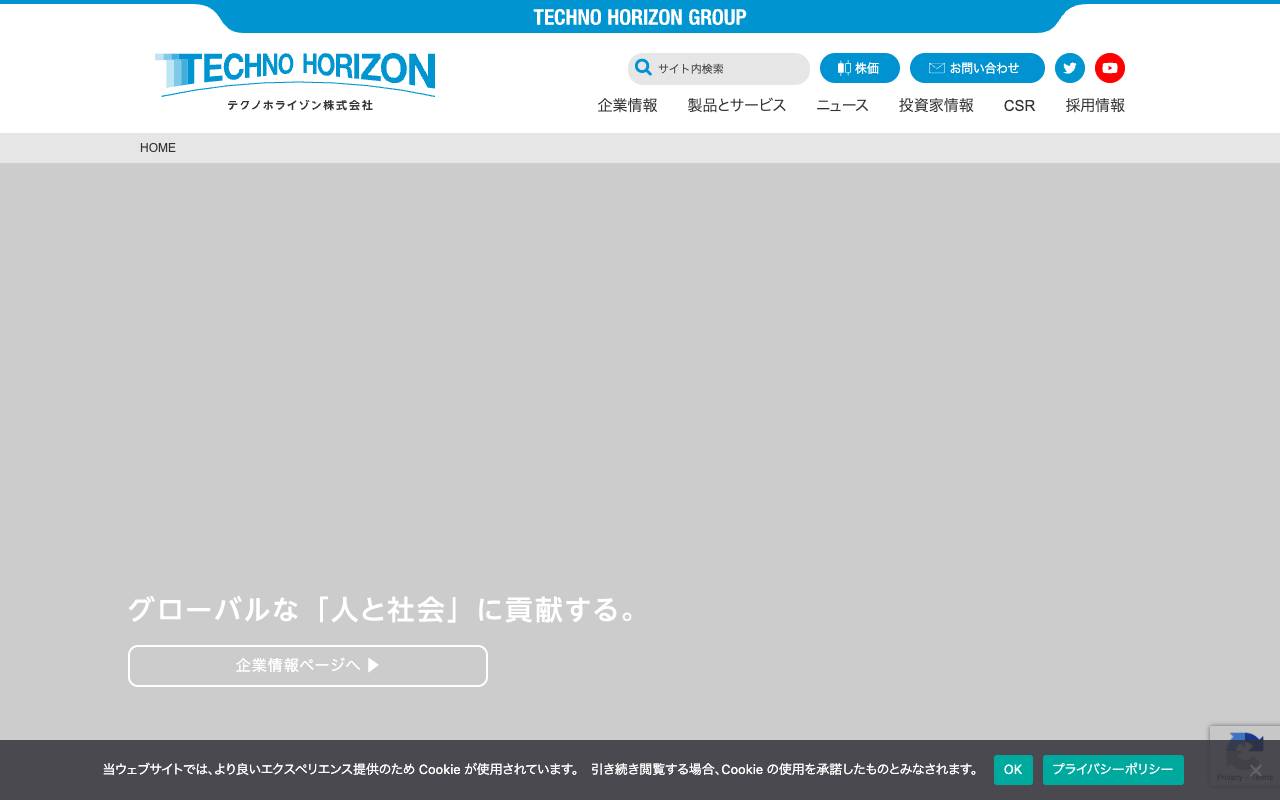Click the TECHNO HORIZON GROUP top banner
Screen dimensions: 1280x800
click(x=640, y=17)
